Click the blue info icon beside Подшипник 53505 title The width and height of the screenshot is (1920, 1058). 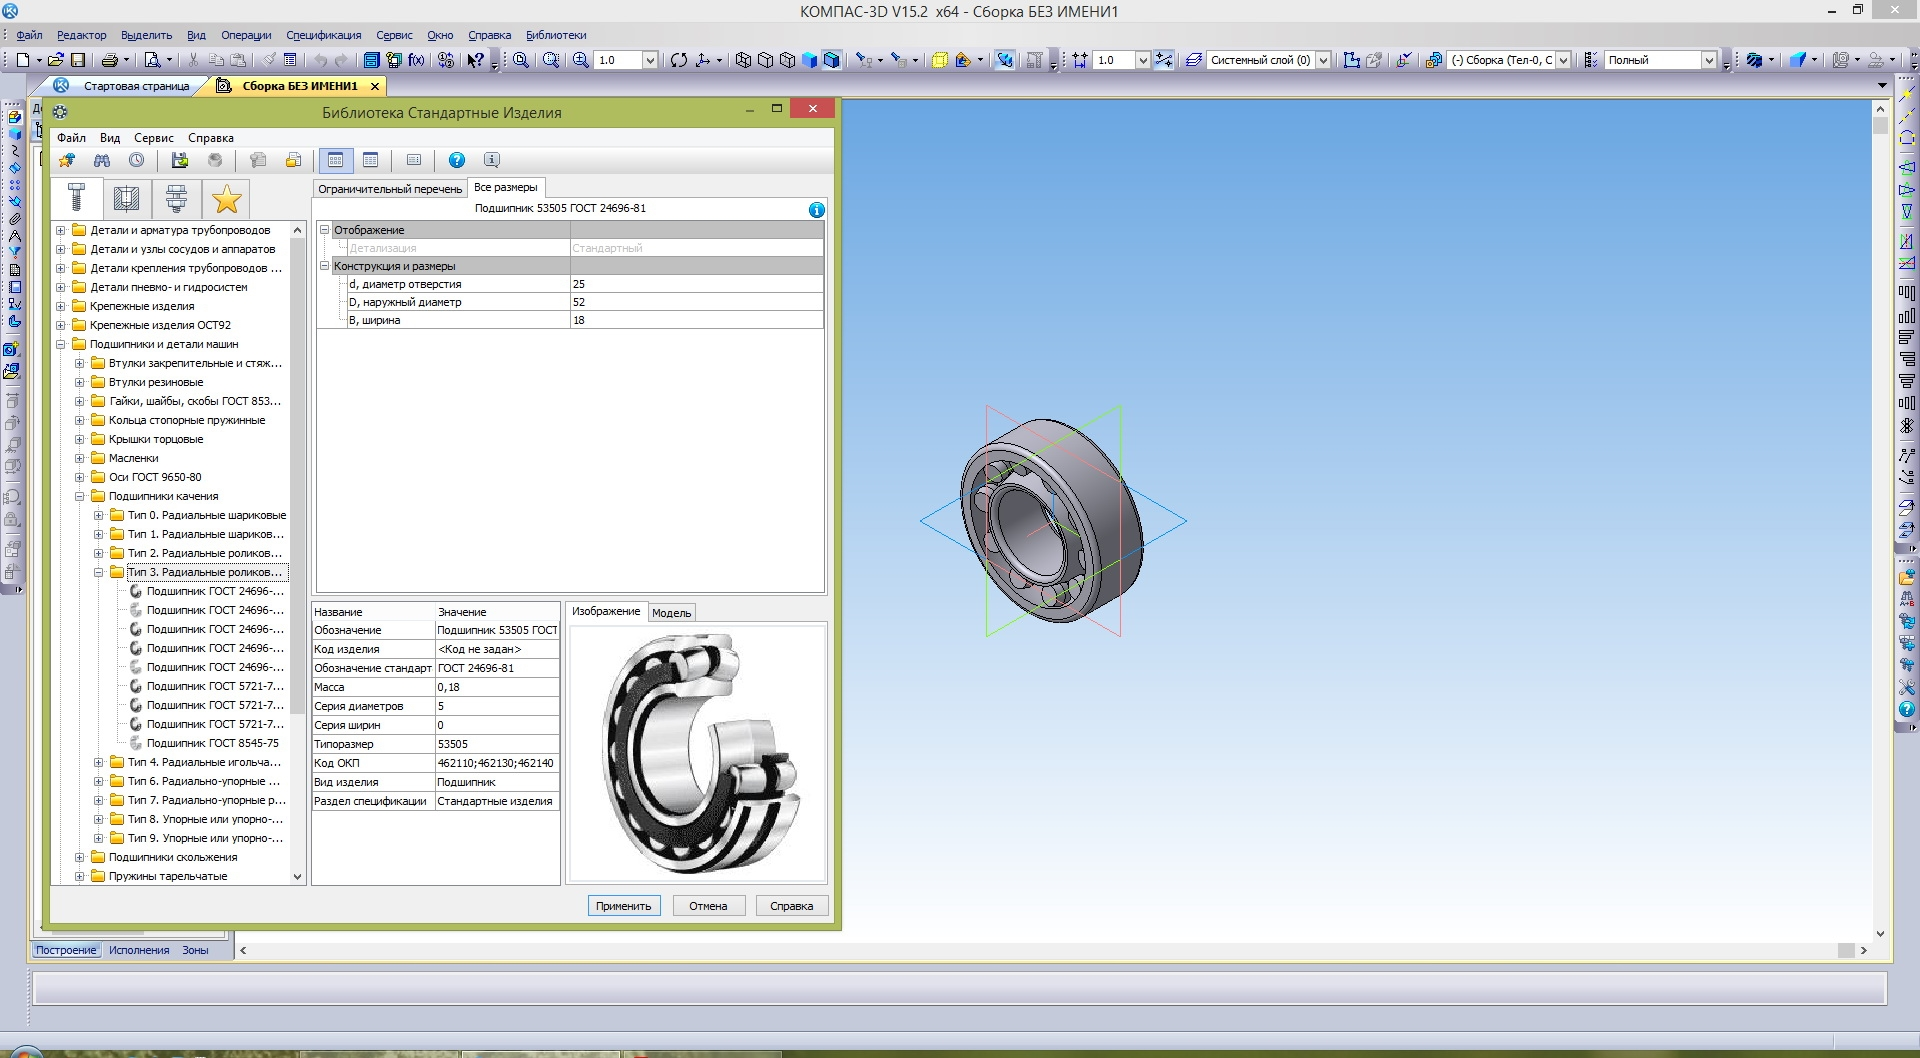point(817,210)
